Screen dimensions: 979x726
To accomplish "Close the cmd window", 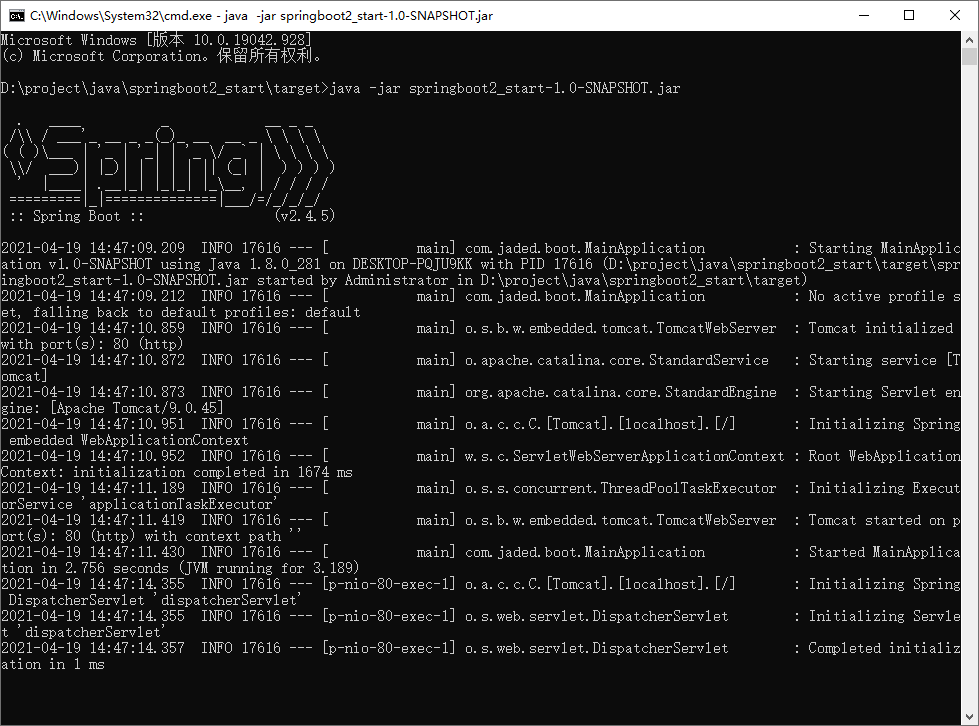I will pos(955,16).
